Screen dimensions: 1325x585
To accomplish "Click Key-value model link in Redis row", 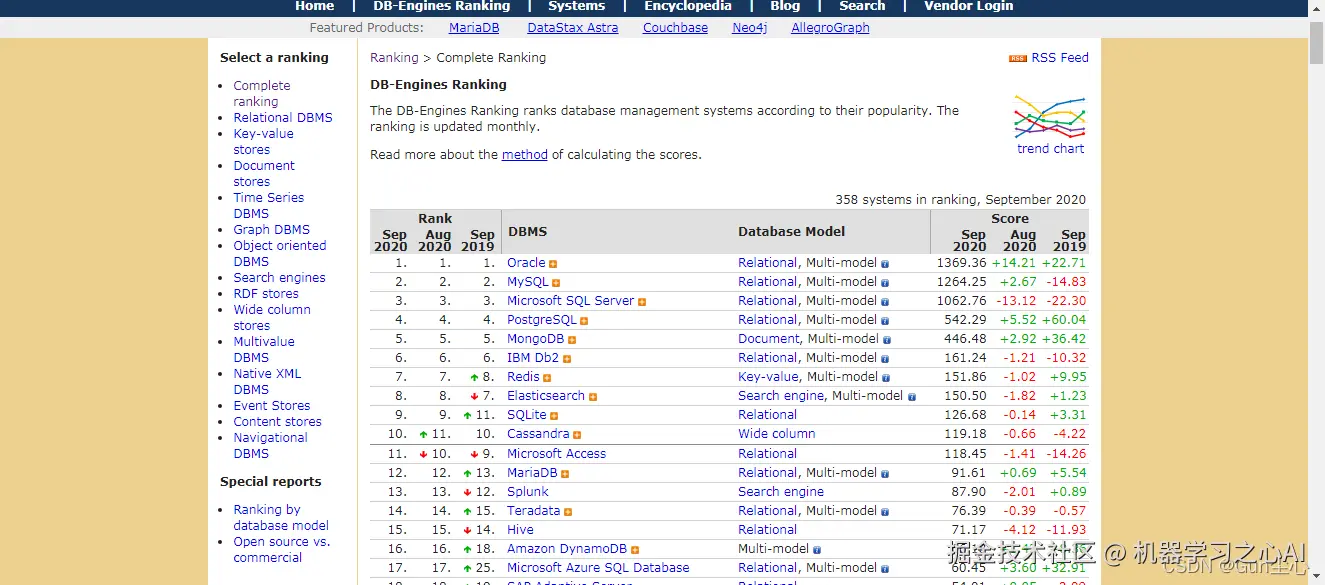I will pyautogui.click(x=768, y=377).
